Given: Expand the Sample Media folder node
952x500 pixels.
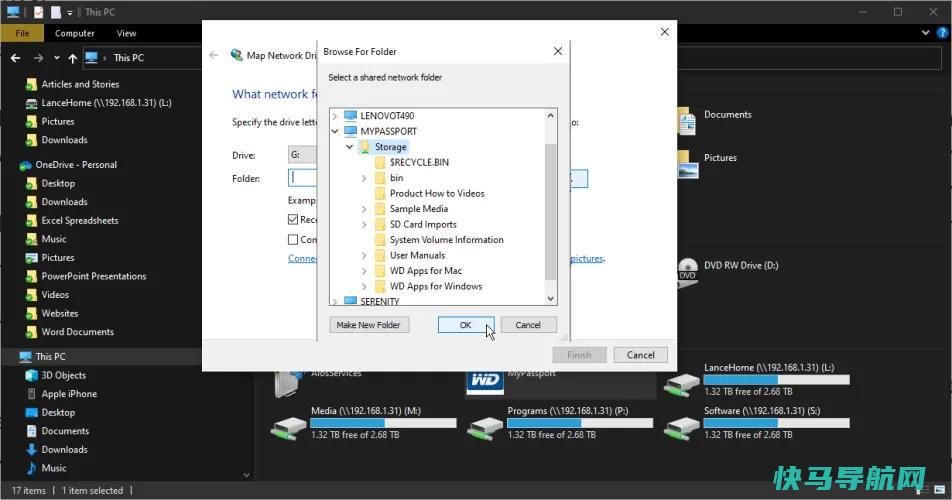Looking at the screenshot, I should pos(364,209).
